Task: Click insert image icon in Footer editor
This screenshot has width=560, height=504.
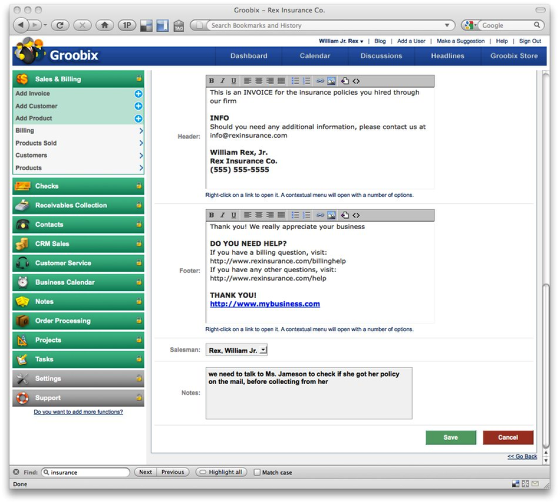Action: [331, 215]
